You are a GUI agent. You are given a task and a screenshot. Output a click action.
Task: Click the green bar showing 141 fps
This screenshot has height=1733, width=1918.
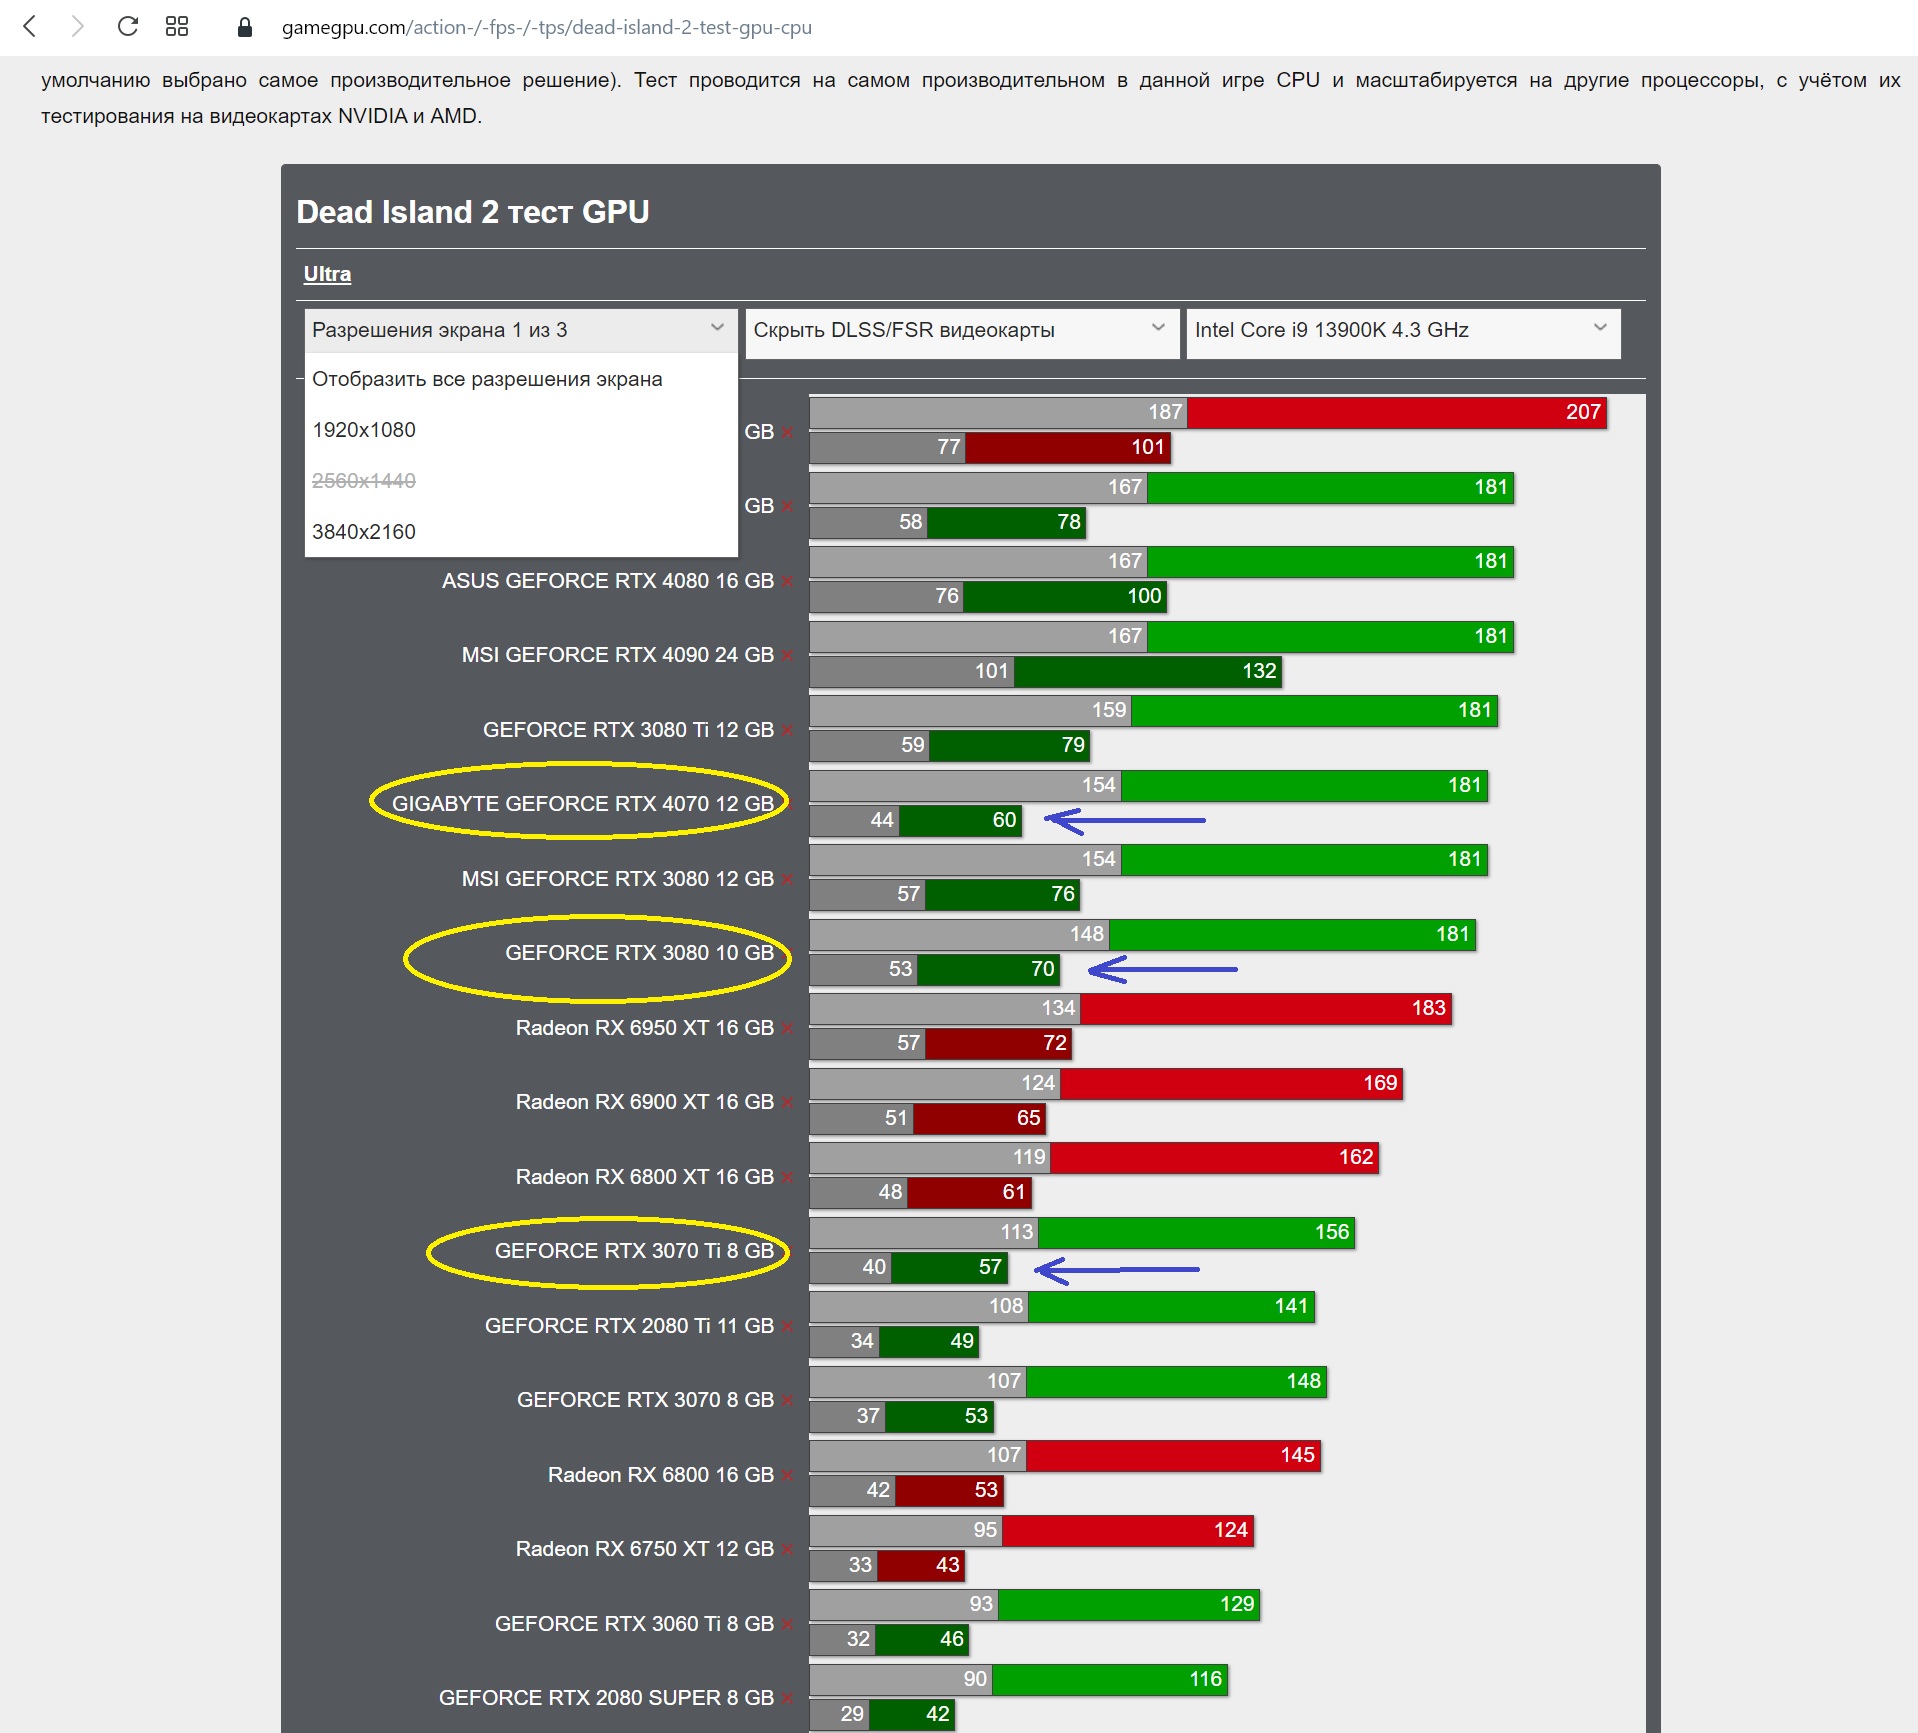pyautogui.click(x=1172, y=1307)
